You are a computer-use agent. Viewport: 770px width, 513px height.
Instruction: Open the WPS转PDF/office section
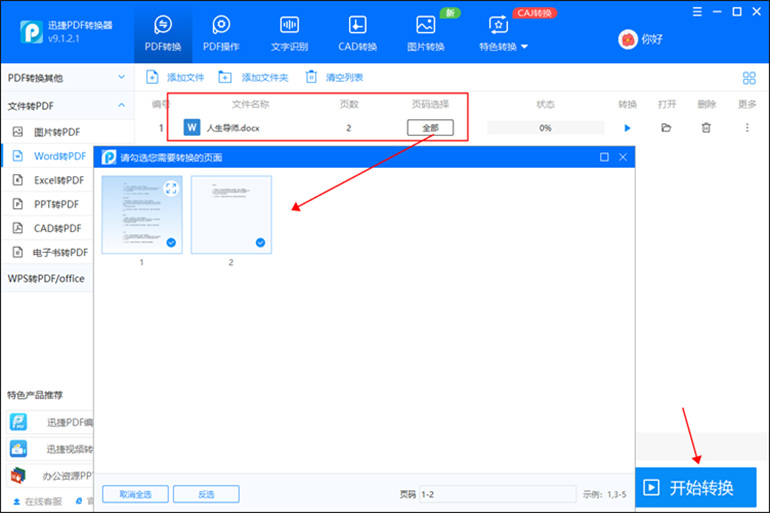(47, 278)
